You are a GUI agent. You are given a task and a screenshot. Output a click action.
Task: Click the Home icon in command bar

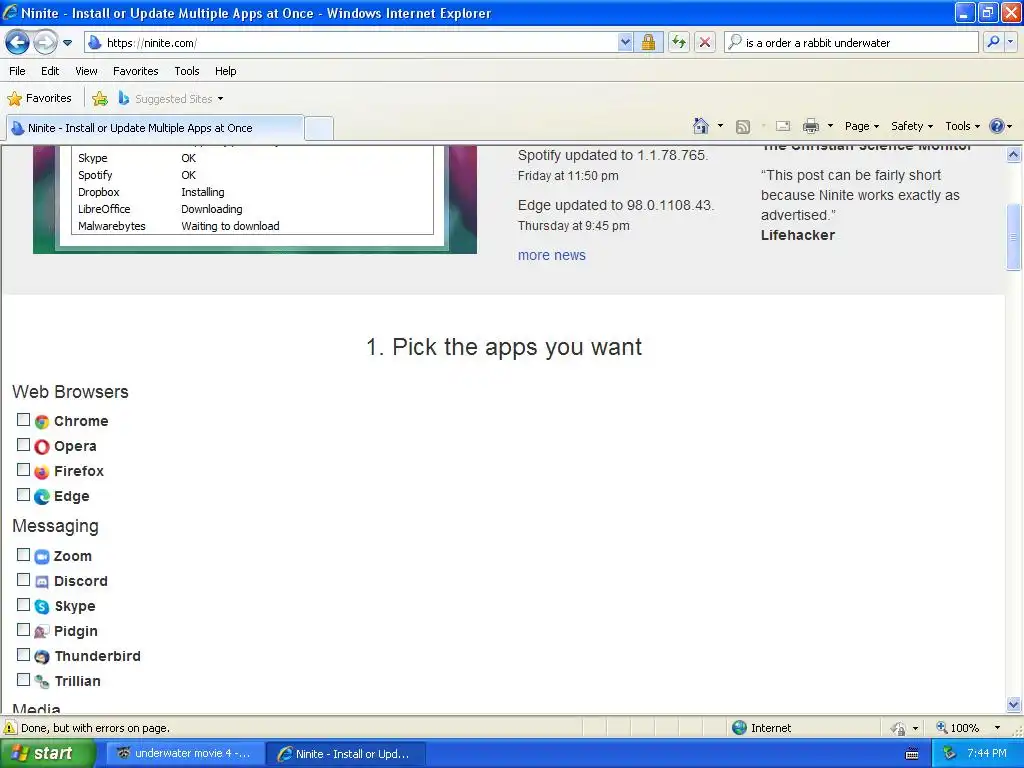point(701,126)
